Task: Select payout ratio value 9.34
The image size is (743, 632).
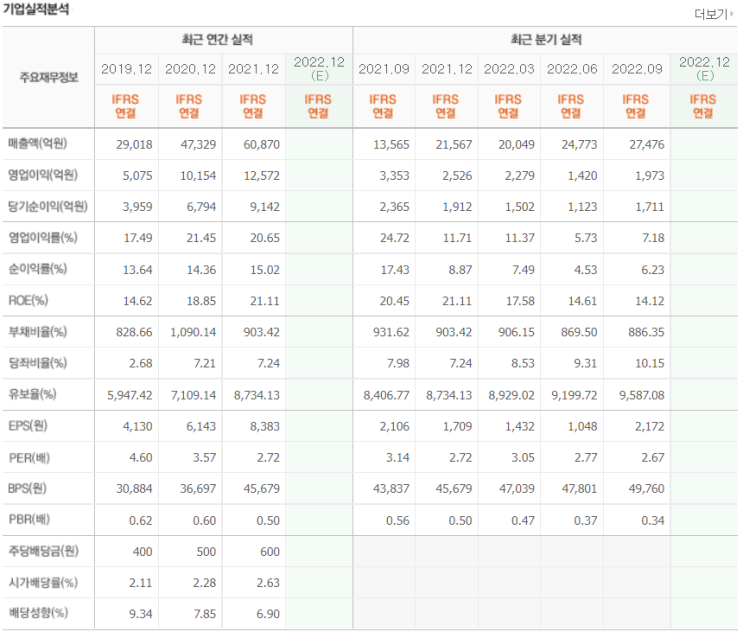Action: click(141, 614)
